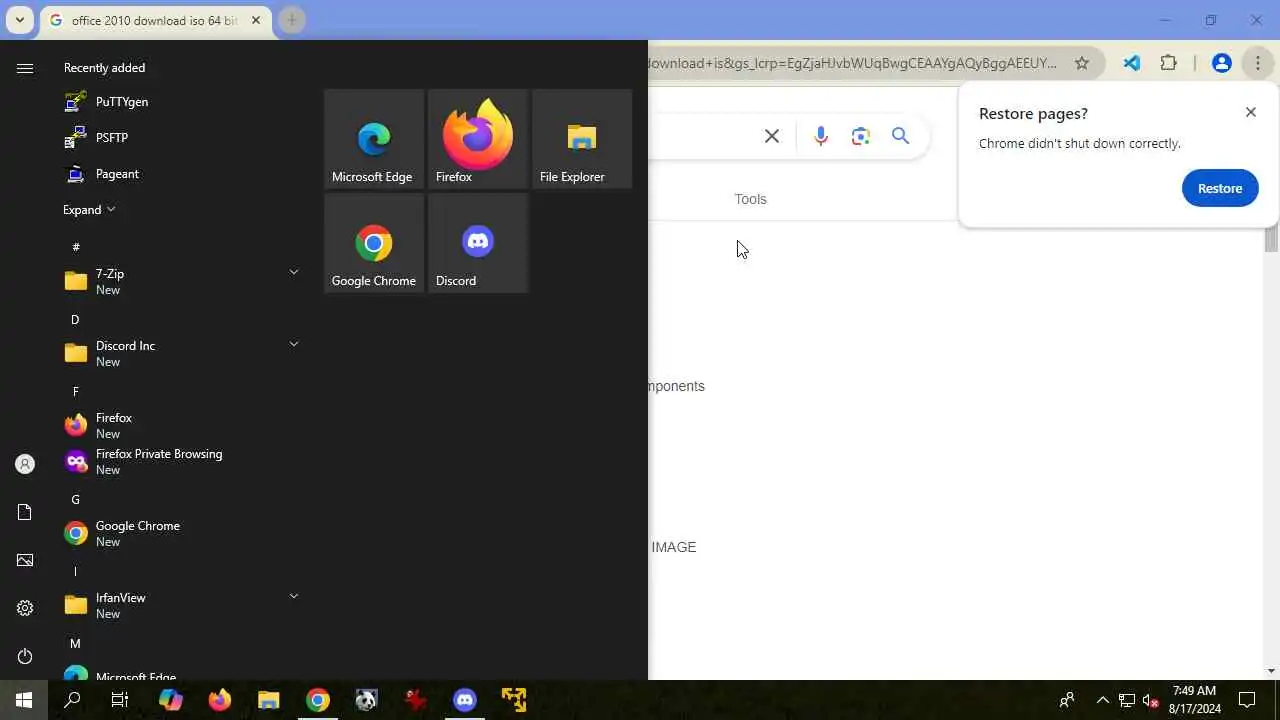Open PSFTP from Recently added
This screenshot has height=720, width=1280.
[180, 138]
